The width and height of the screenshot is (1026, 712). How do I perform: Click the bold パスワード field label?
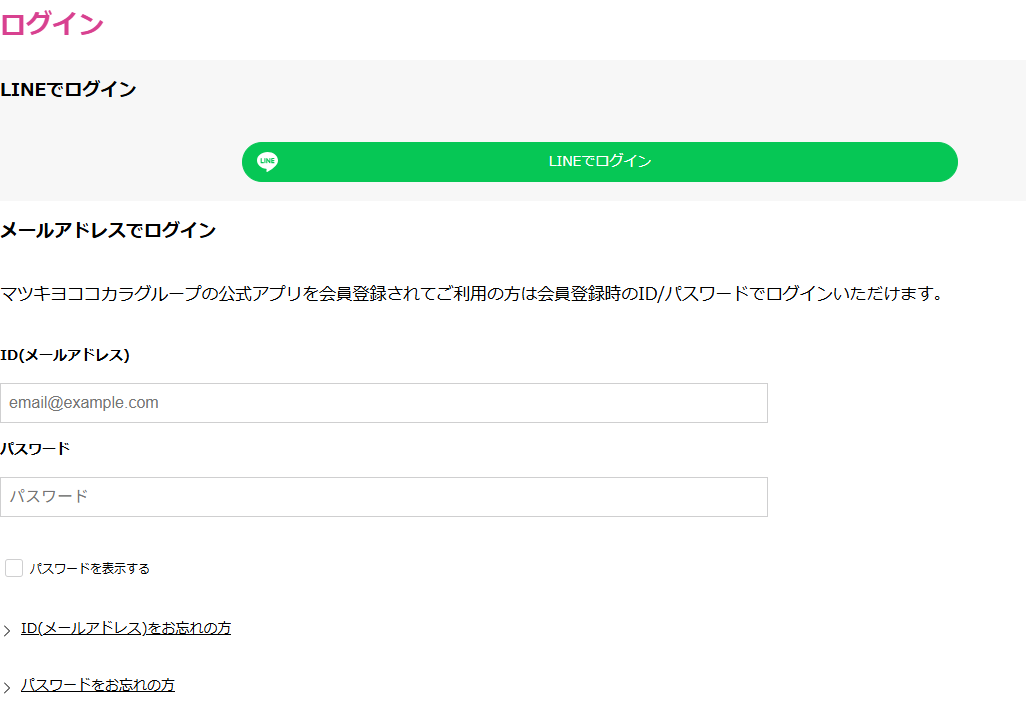[35, 449]
